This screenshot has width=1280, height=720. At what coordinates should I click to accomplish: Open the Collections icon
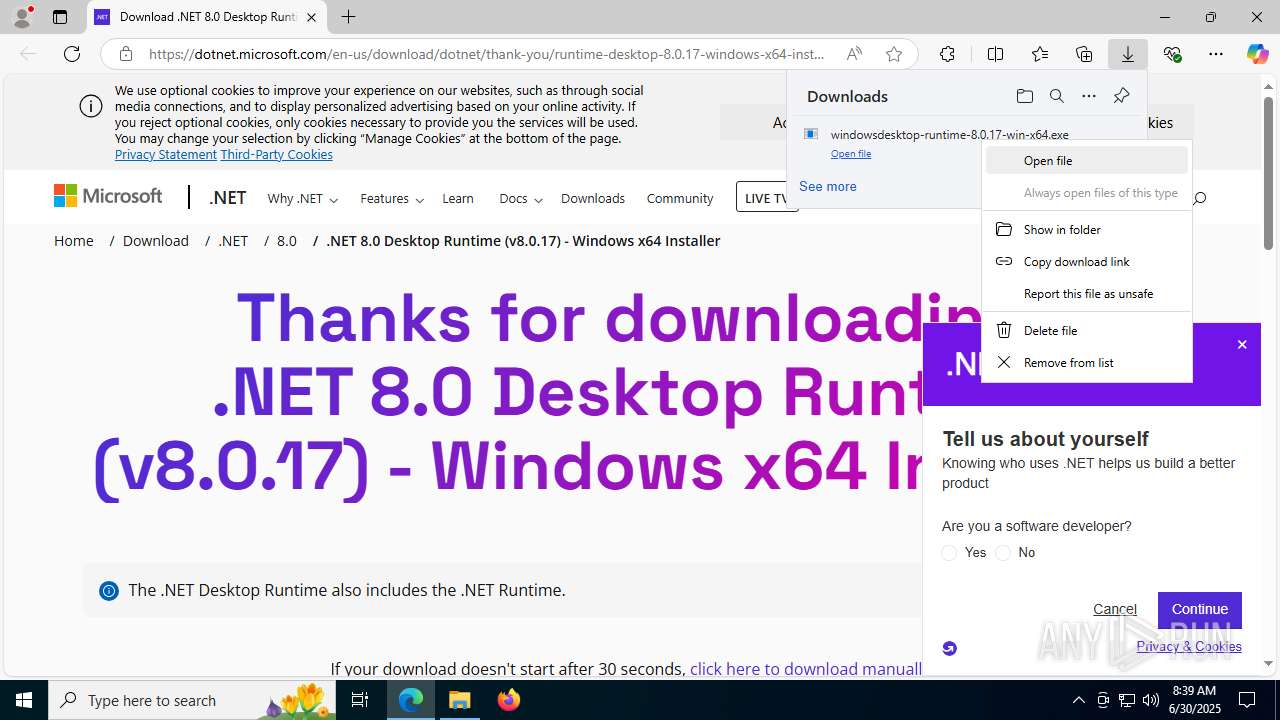point(1084,54)
